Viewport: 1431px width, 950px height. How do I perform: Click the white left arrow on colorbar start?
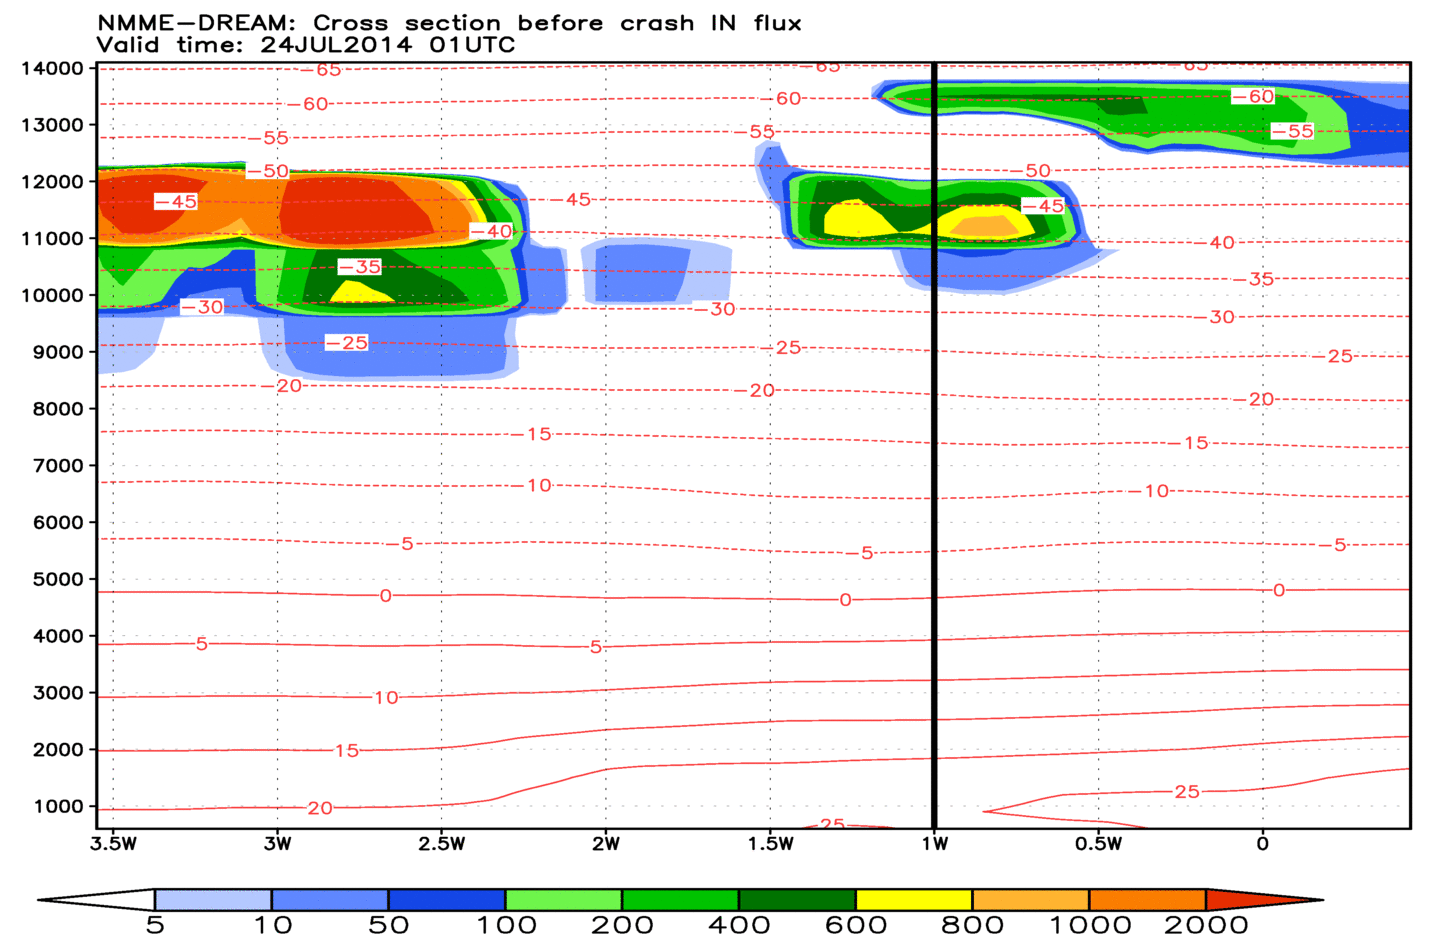click(100, 900)
